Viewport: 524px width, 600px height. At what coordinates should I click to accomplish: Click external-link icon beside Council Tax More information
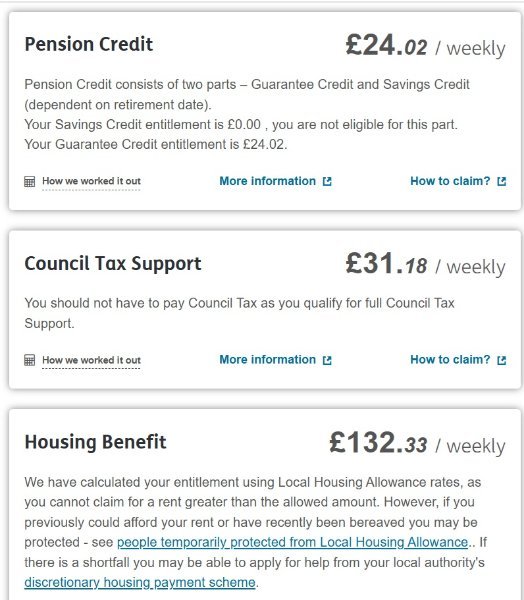coord(327,360)
